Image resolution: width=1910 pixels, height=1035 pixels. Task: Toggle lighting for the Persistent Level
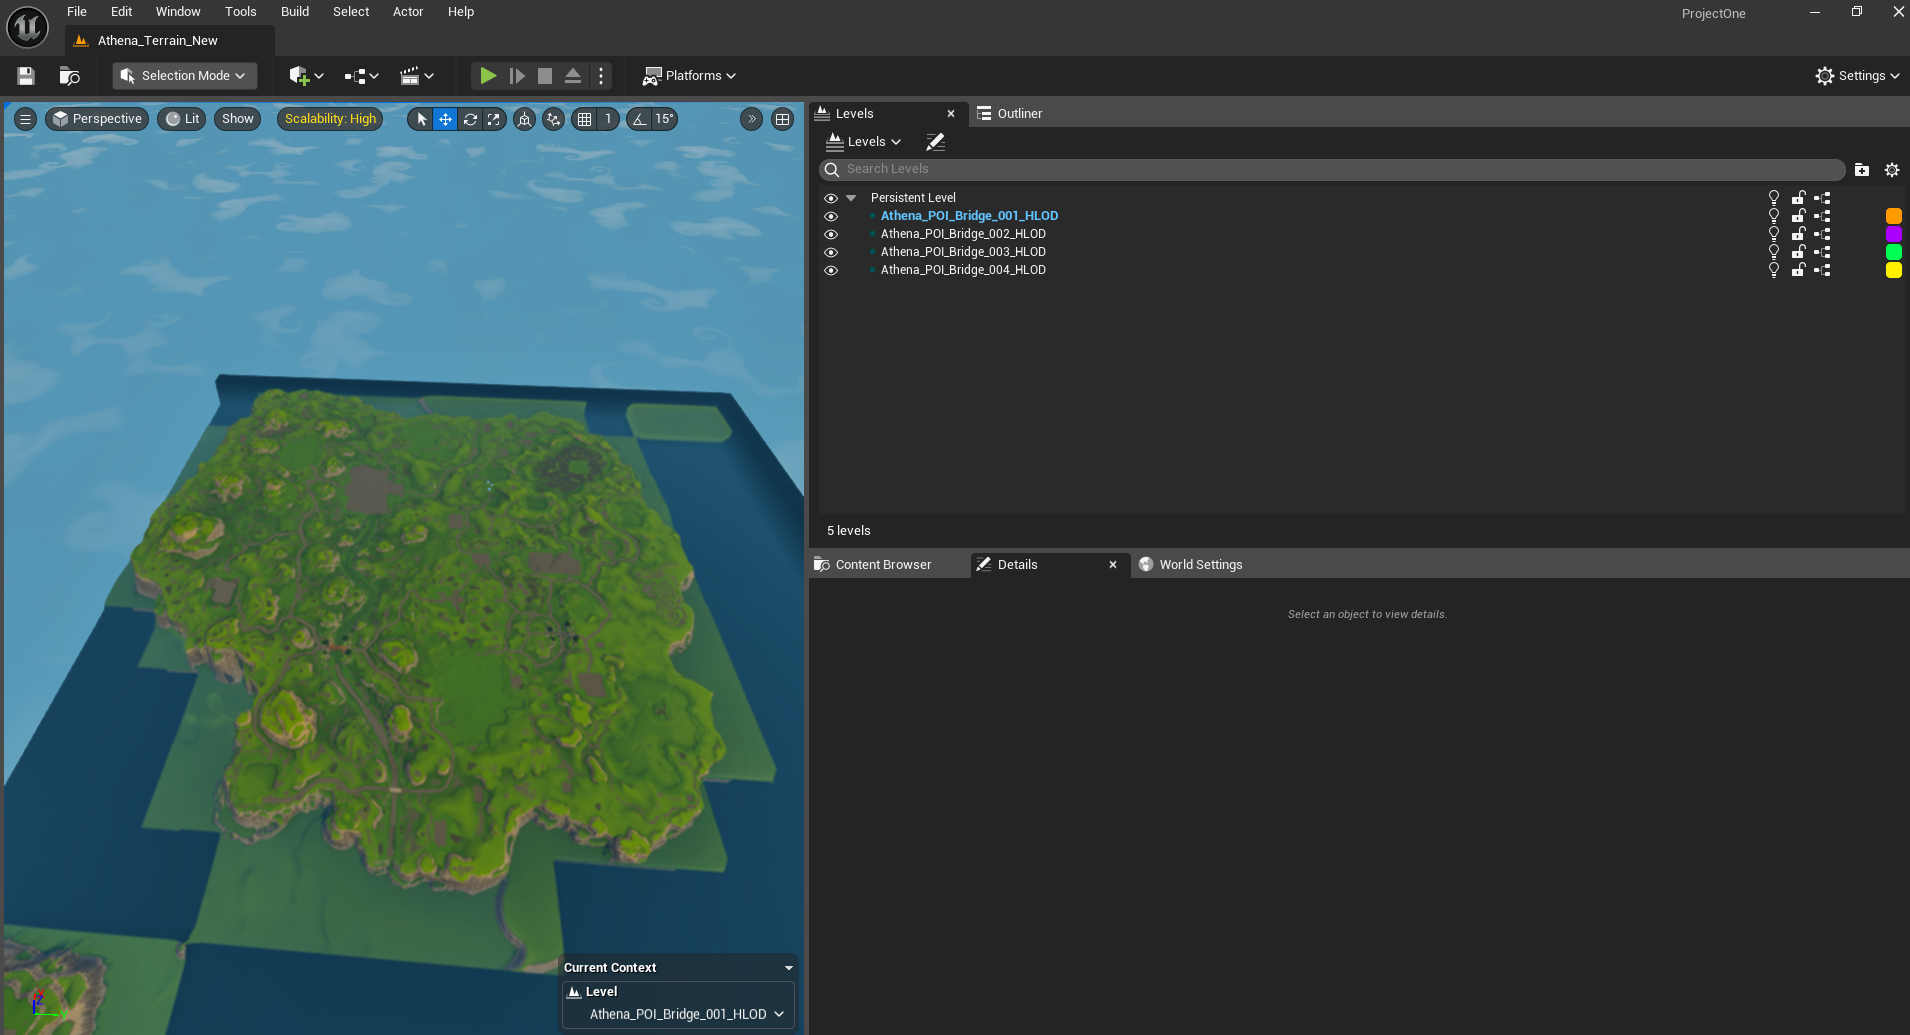coord(1773,197)
